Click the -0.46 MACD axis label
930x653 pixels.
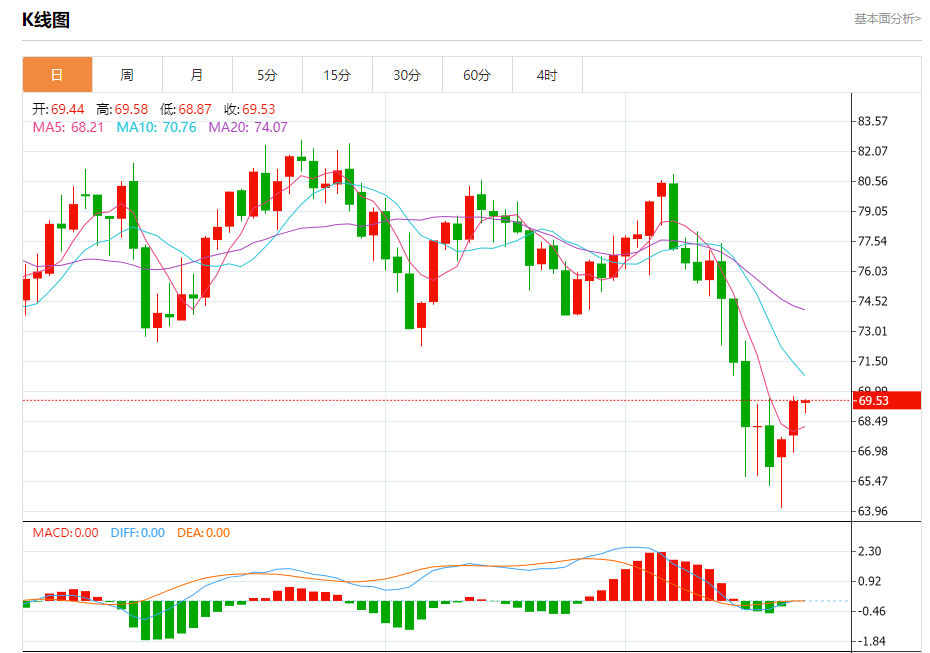point(870,611)
